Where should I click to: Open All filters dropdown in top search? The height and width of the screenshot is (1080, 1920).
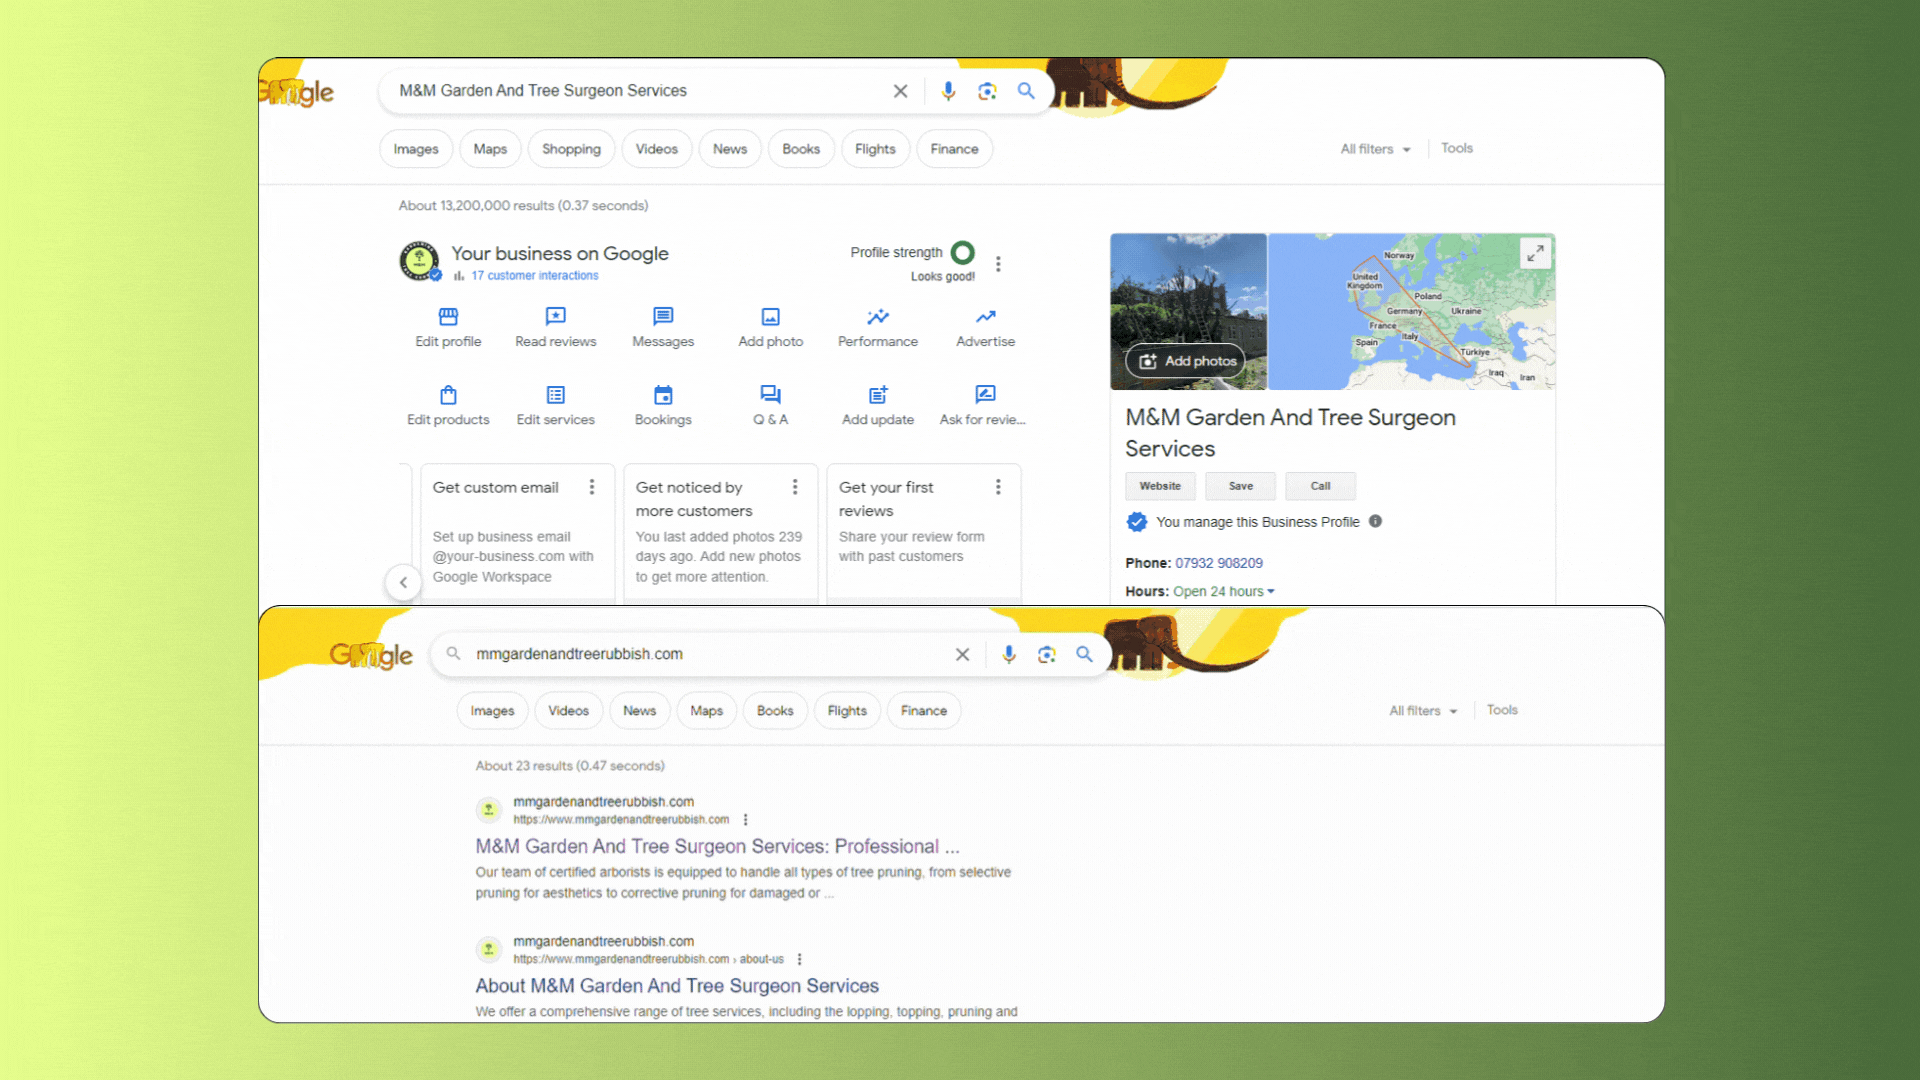click(1375, 149)
